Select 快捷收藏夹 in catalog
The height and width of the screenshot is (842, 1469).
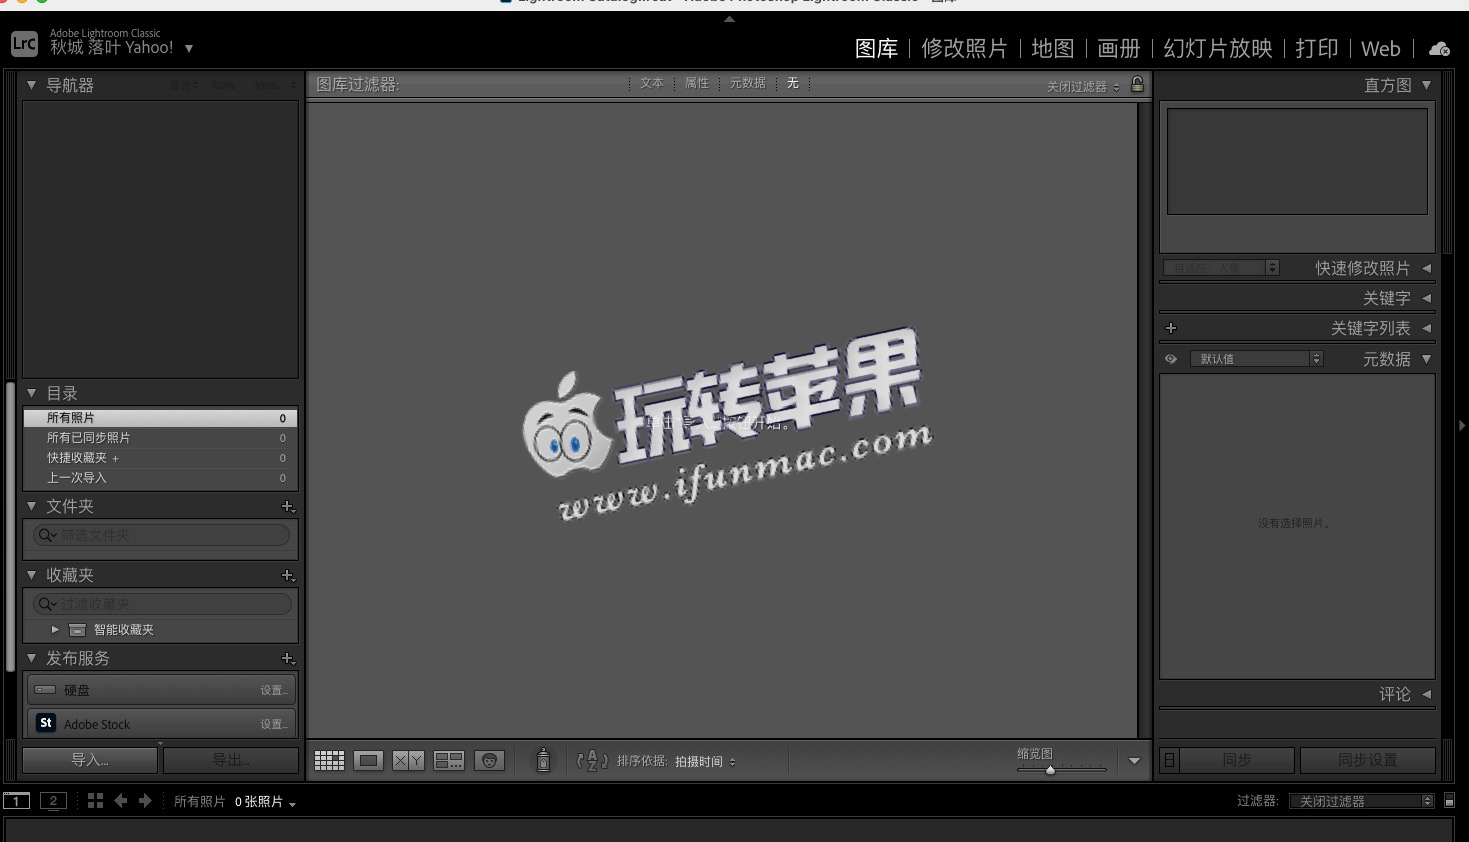(x=160, y=458)
